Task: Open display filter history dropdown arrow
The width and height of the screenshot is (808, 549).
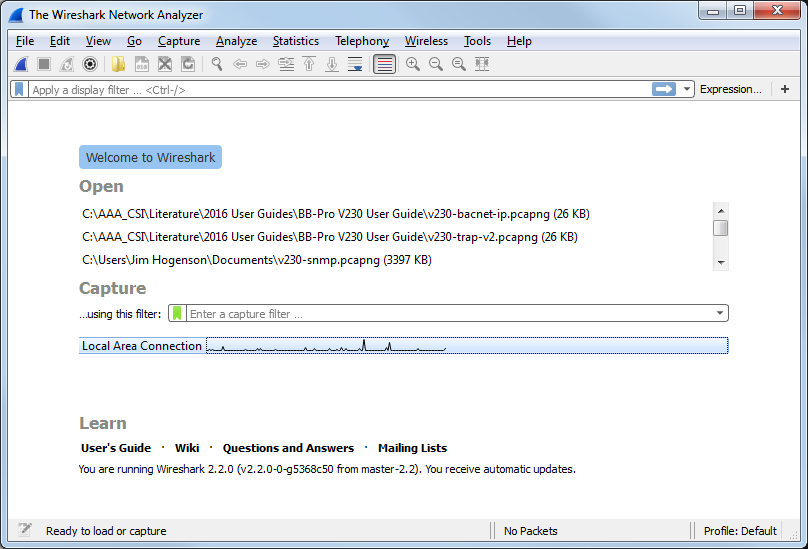Action: coord(686,89)
